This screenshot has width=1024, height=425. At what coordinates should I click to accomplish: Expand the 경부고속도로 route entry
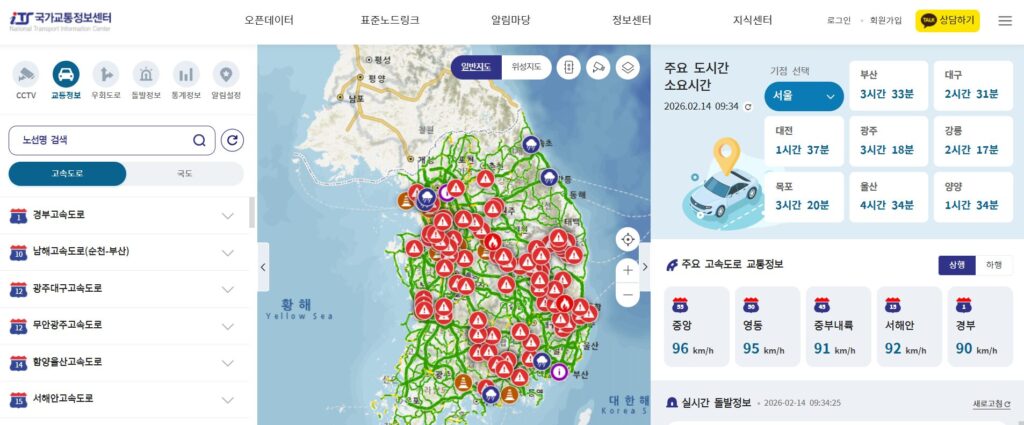(x=125, y=215)
